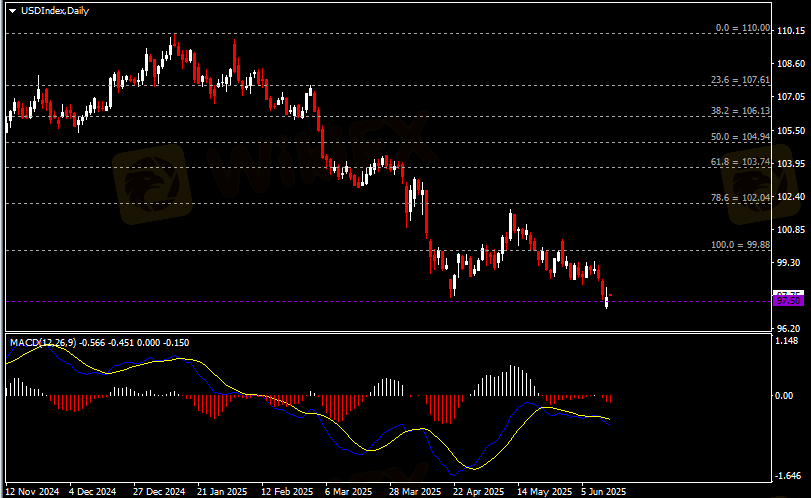Click the 96.20 price scale value
Image resolution: width=811 pixels, height=498 pixels.
point(789,328)
